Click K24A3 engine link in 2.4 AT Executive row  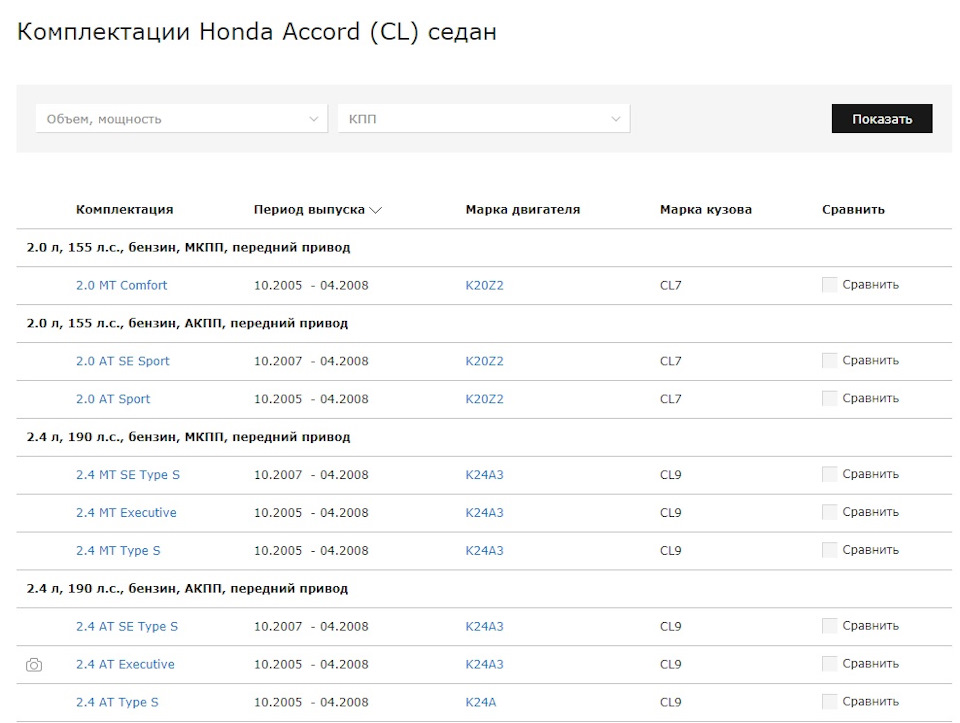pos(484,665)
